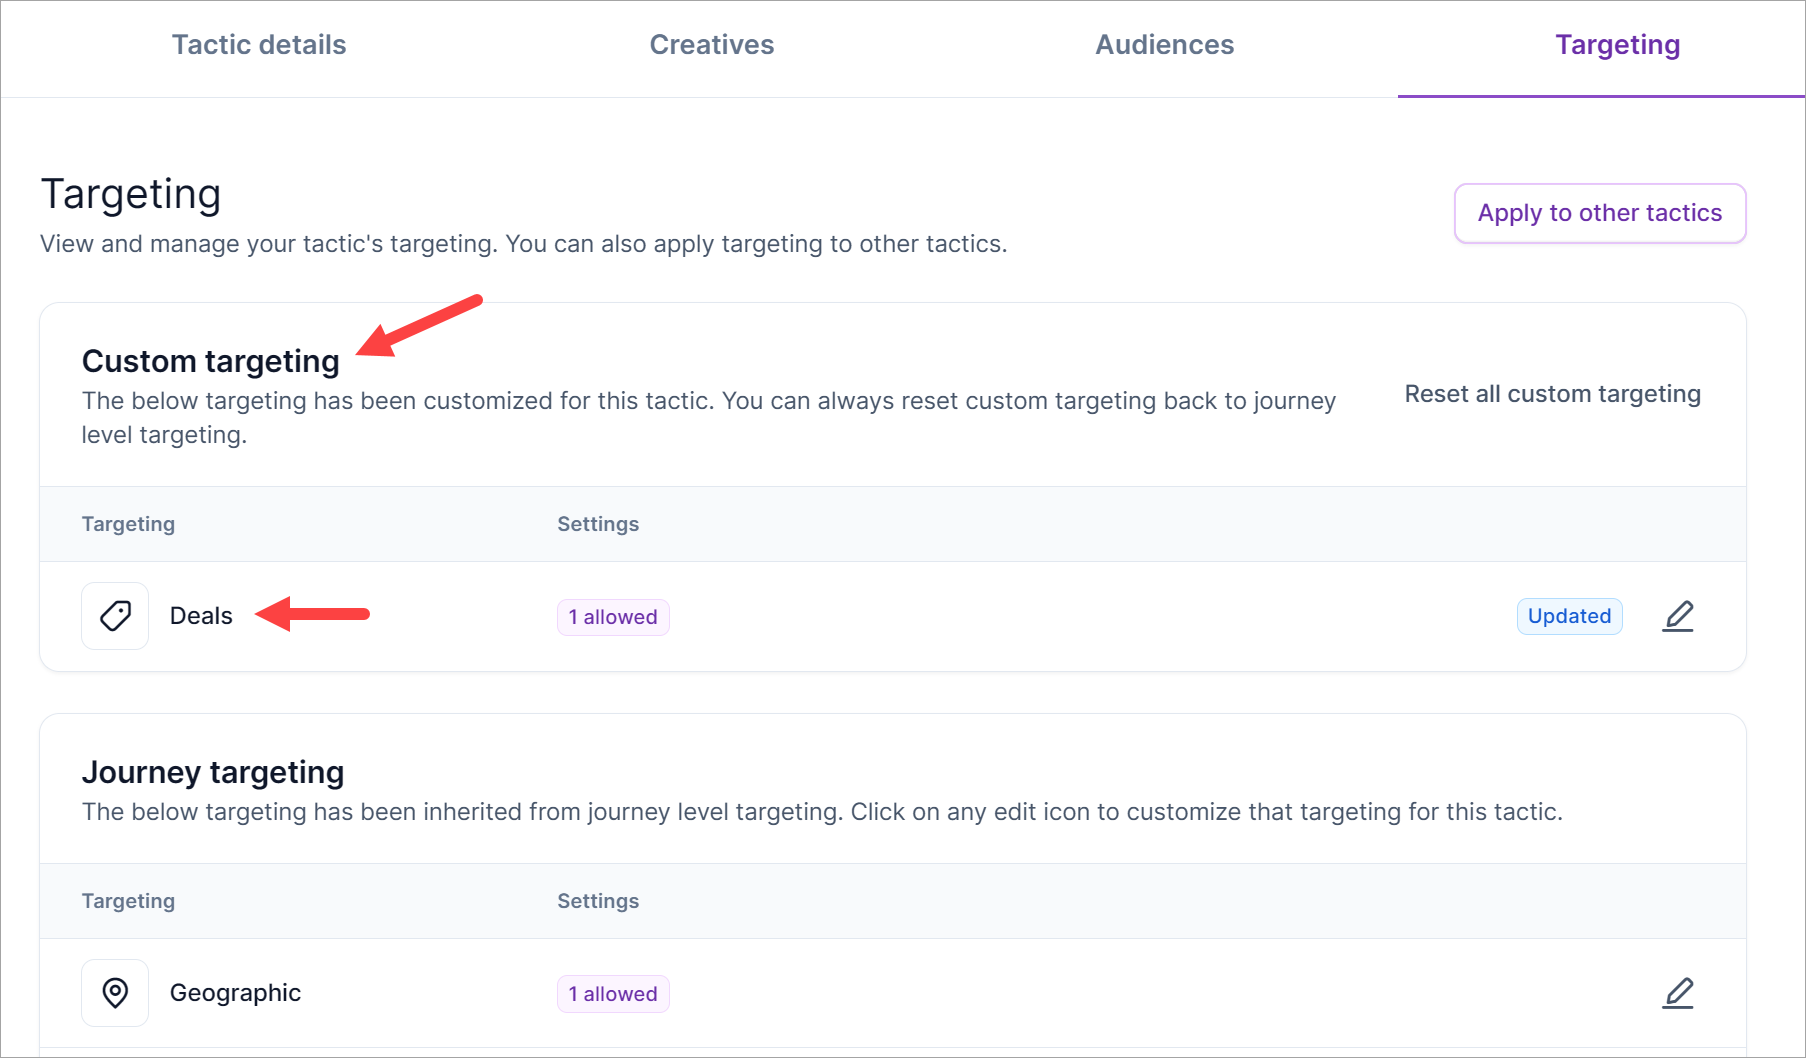Select the active Targeting tab
Image resolution: width=1806 pixels, height=1058 pixels.
pos(1617,45)
